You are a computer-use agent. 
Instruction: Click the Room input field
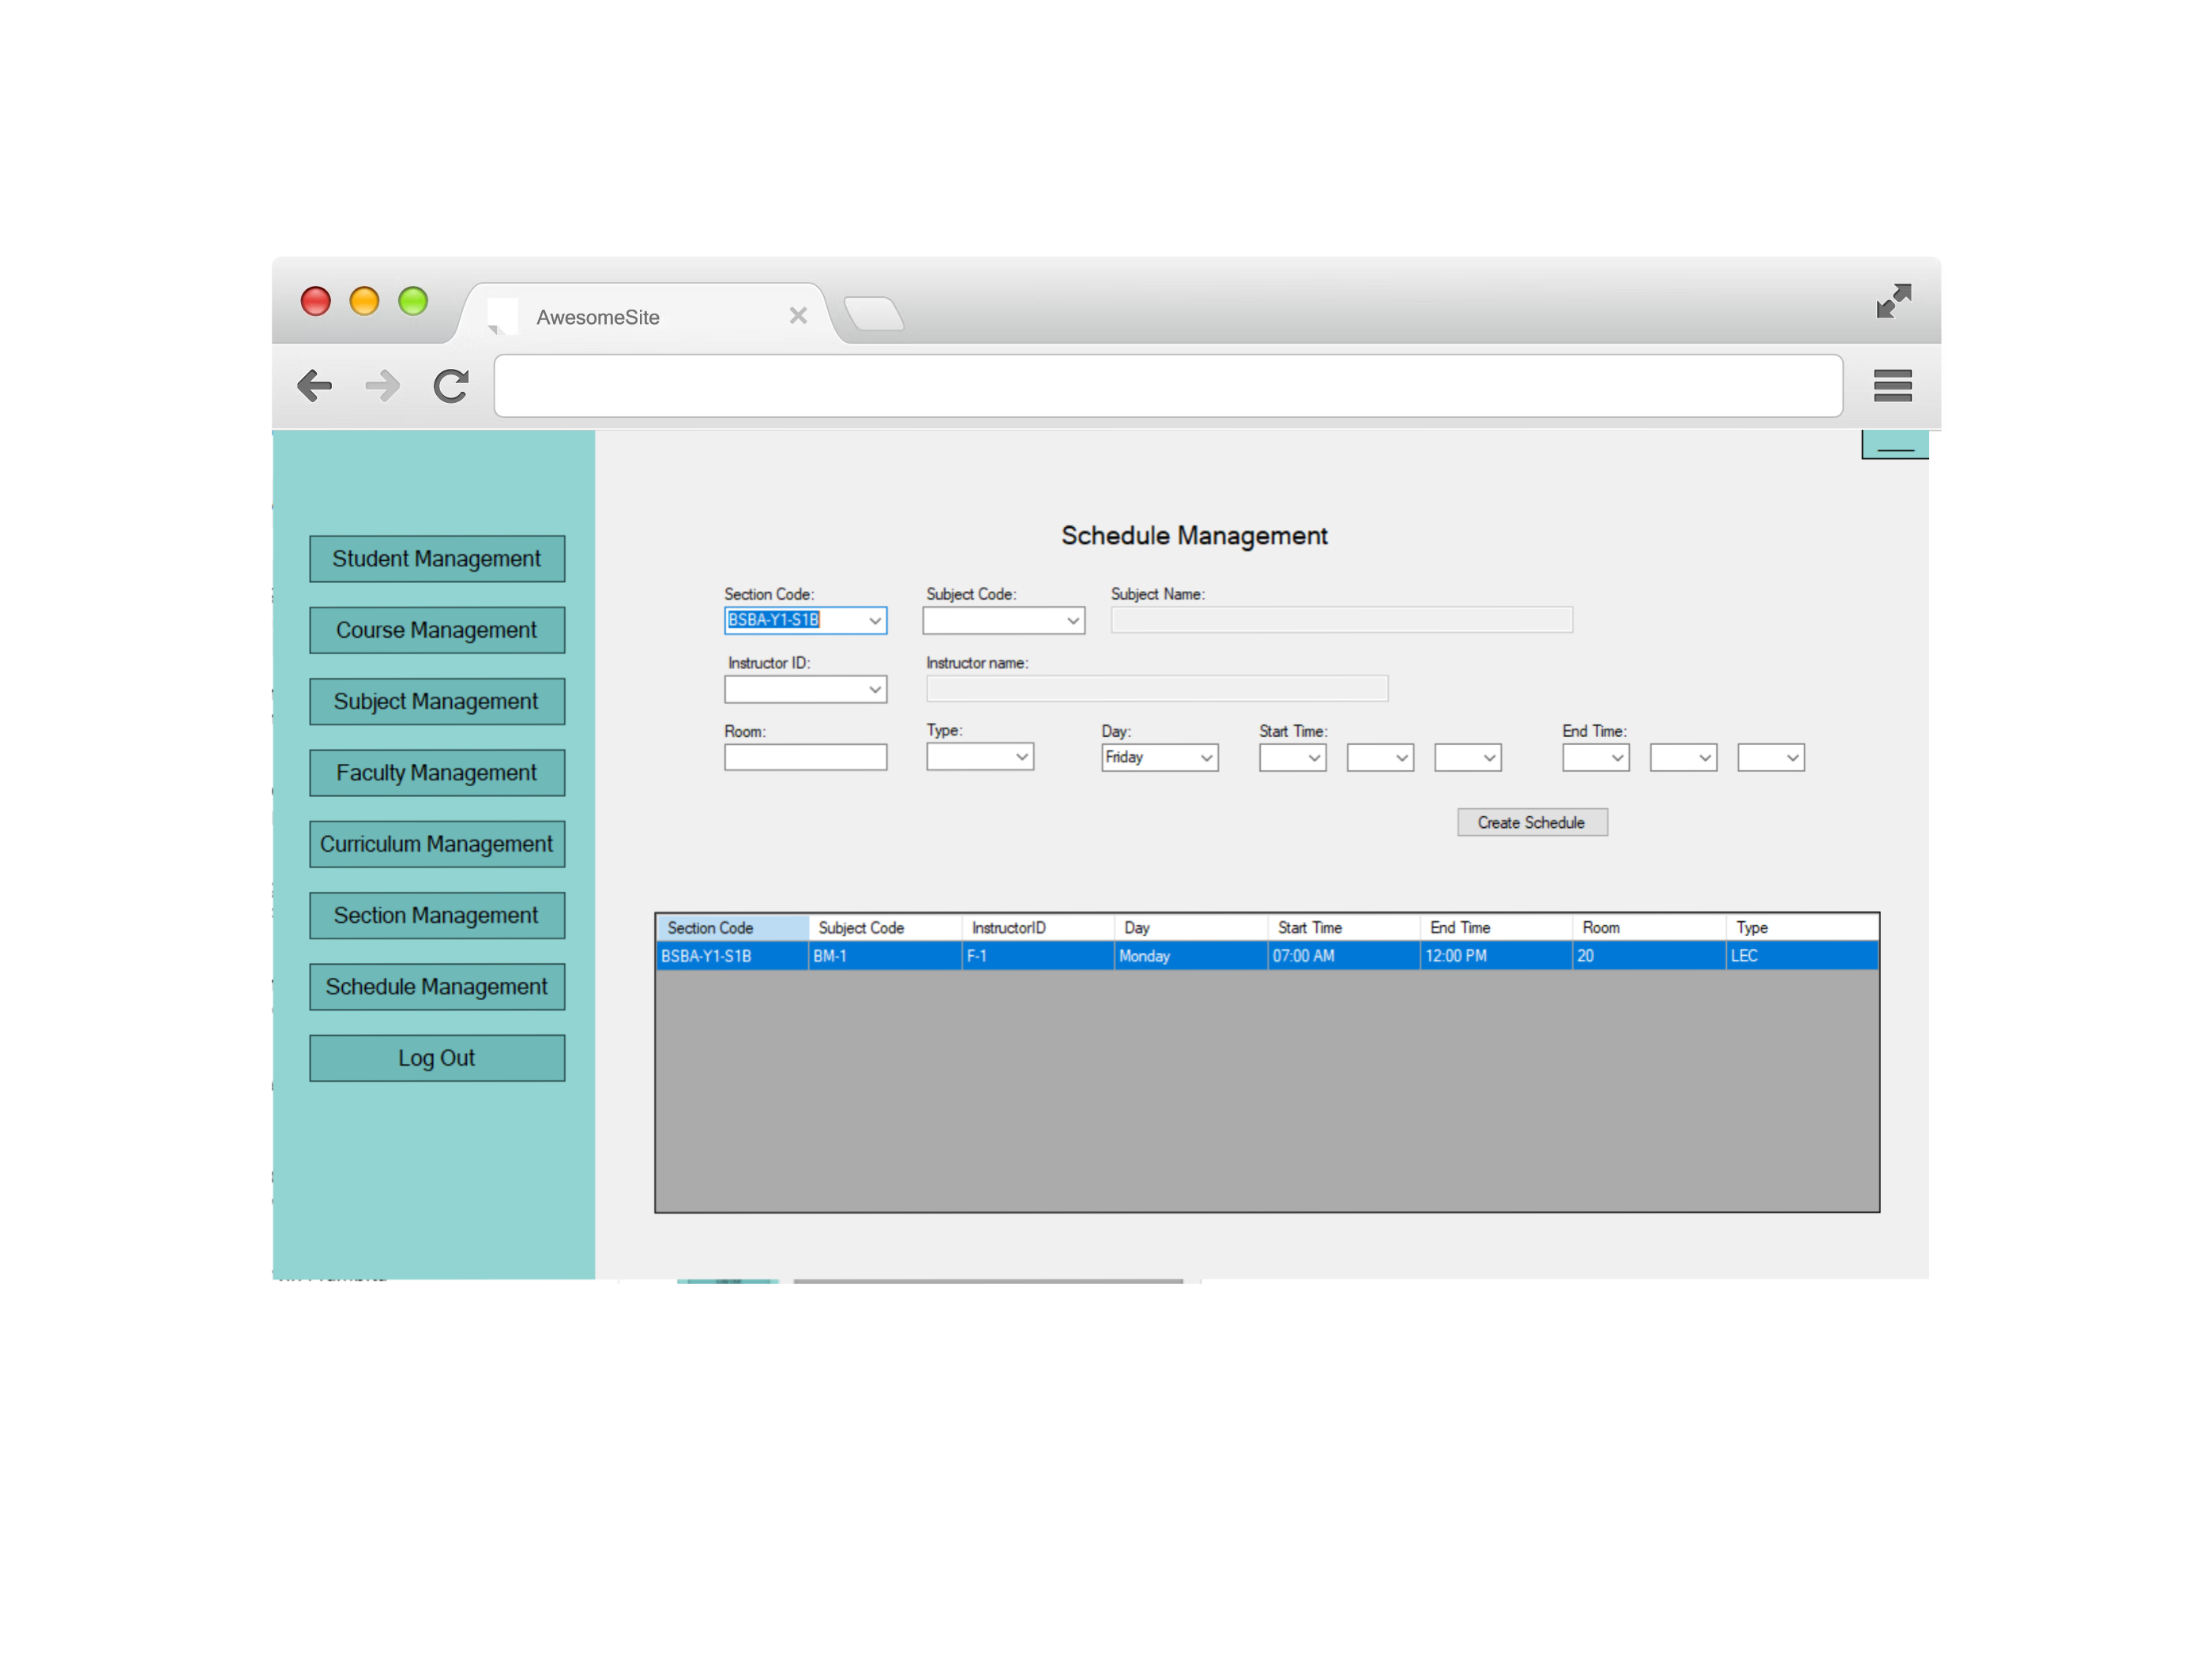point(805,758)
